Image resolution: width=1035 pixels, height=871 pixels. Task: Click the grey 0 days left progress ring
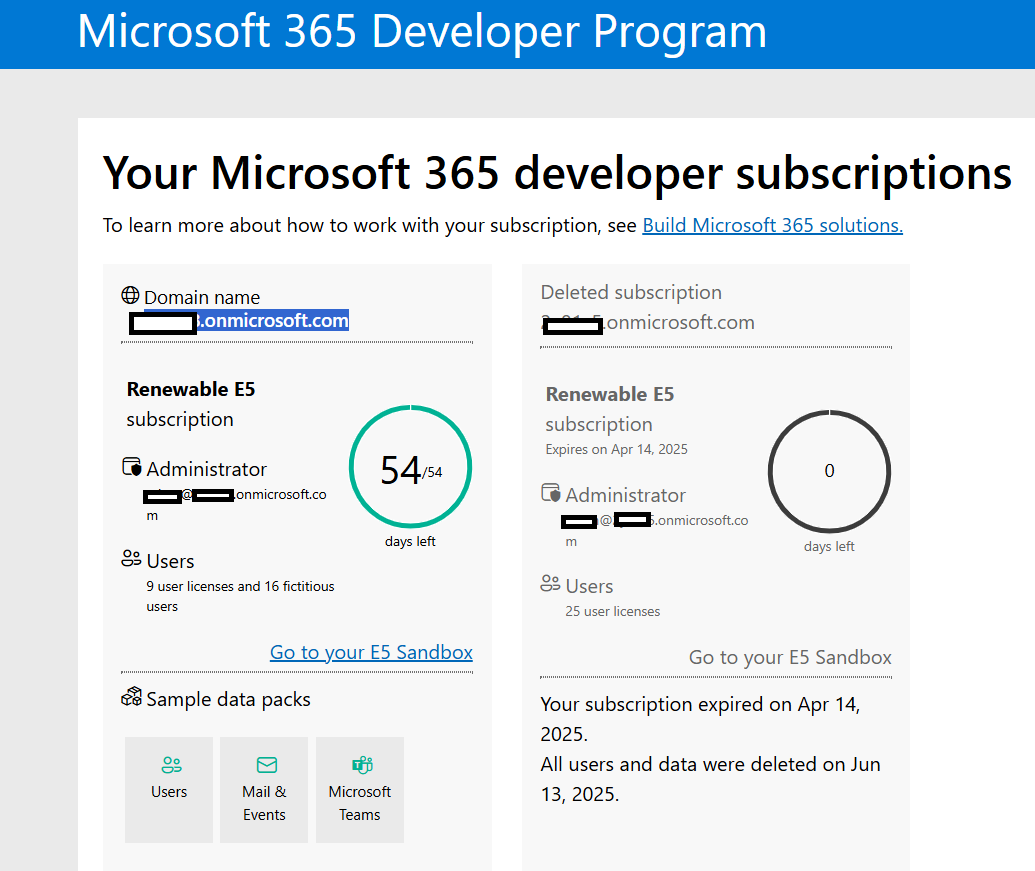coord(829,471)
